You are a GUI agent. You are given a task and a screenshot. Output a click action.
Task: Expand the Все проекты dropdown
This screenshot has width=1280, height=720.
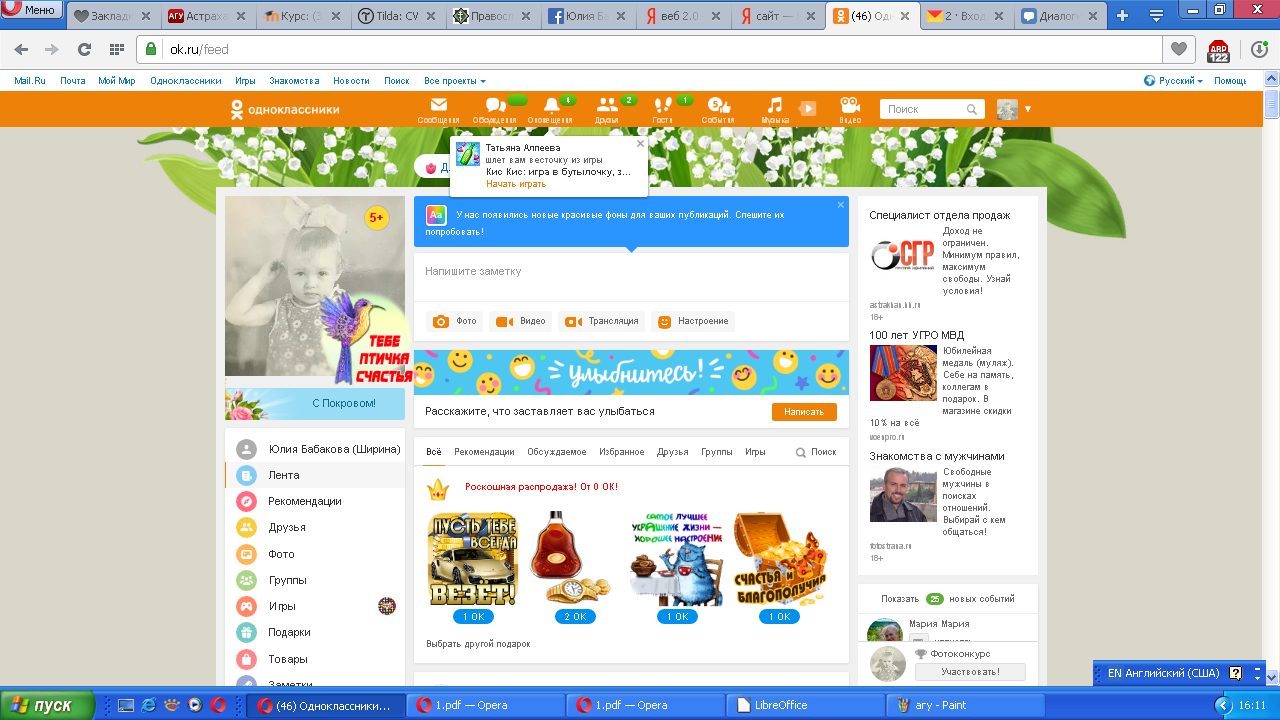click(x=455, y=81)
